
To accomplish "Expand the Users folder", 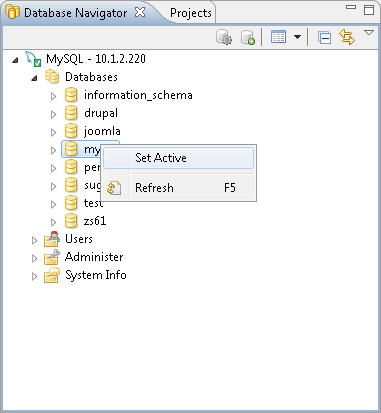I will click(x=34, y=240).
